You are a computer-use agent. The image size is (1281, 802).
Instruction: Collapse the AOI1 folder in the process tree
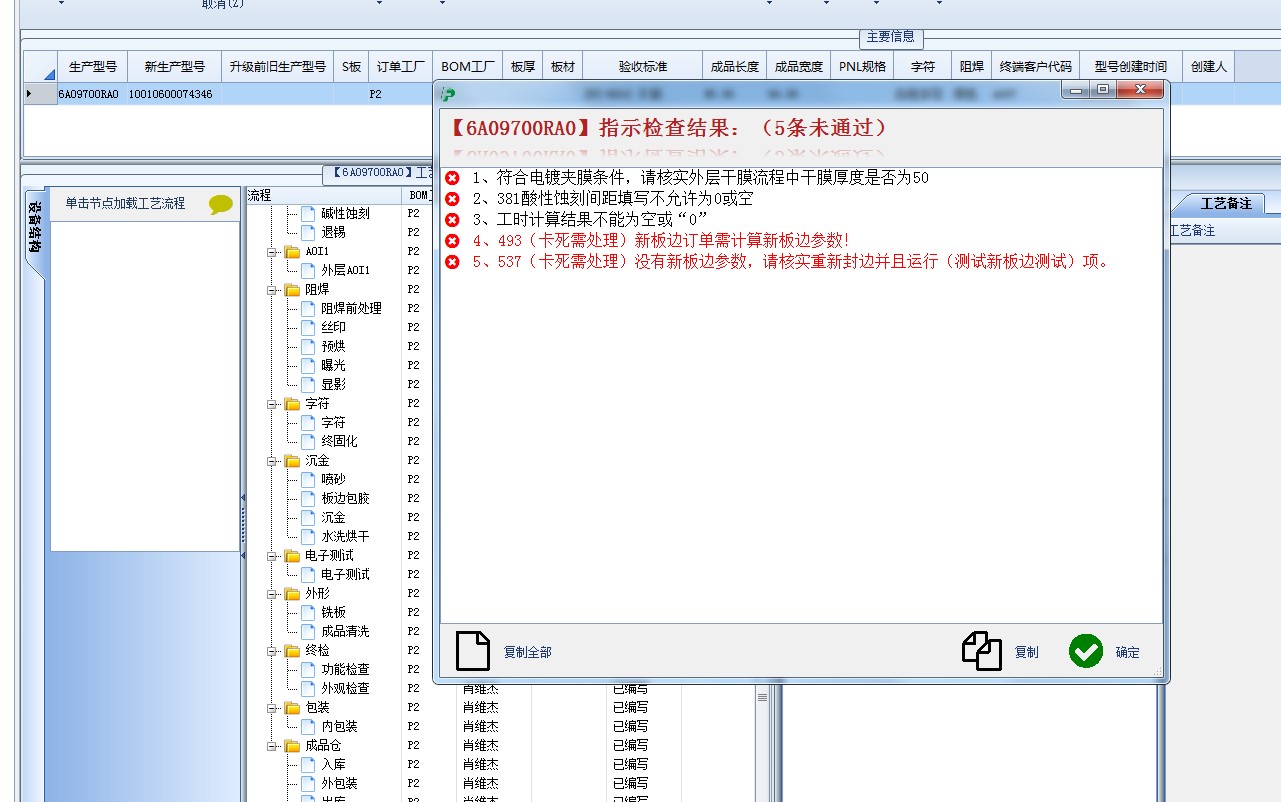pyautogui.click(x=272, y=252)
